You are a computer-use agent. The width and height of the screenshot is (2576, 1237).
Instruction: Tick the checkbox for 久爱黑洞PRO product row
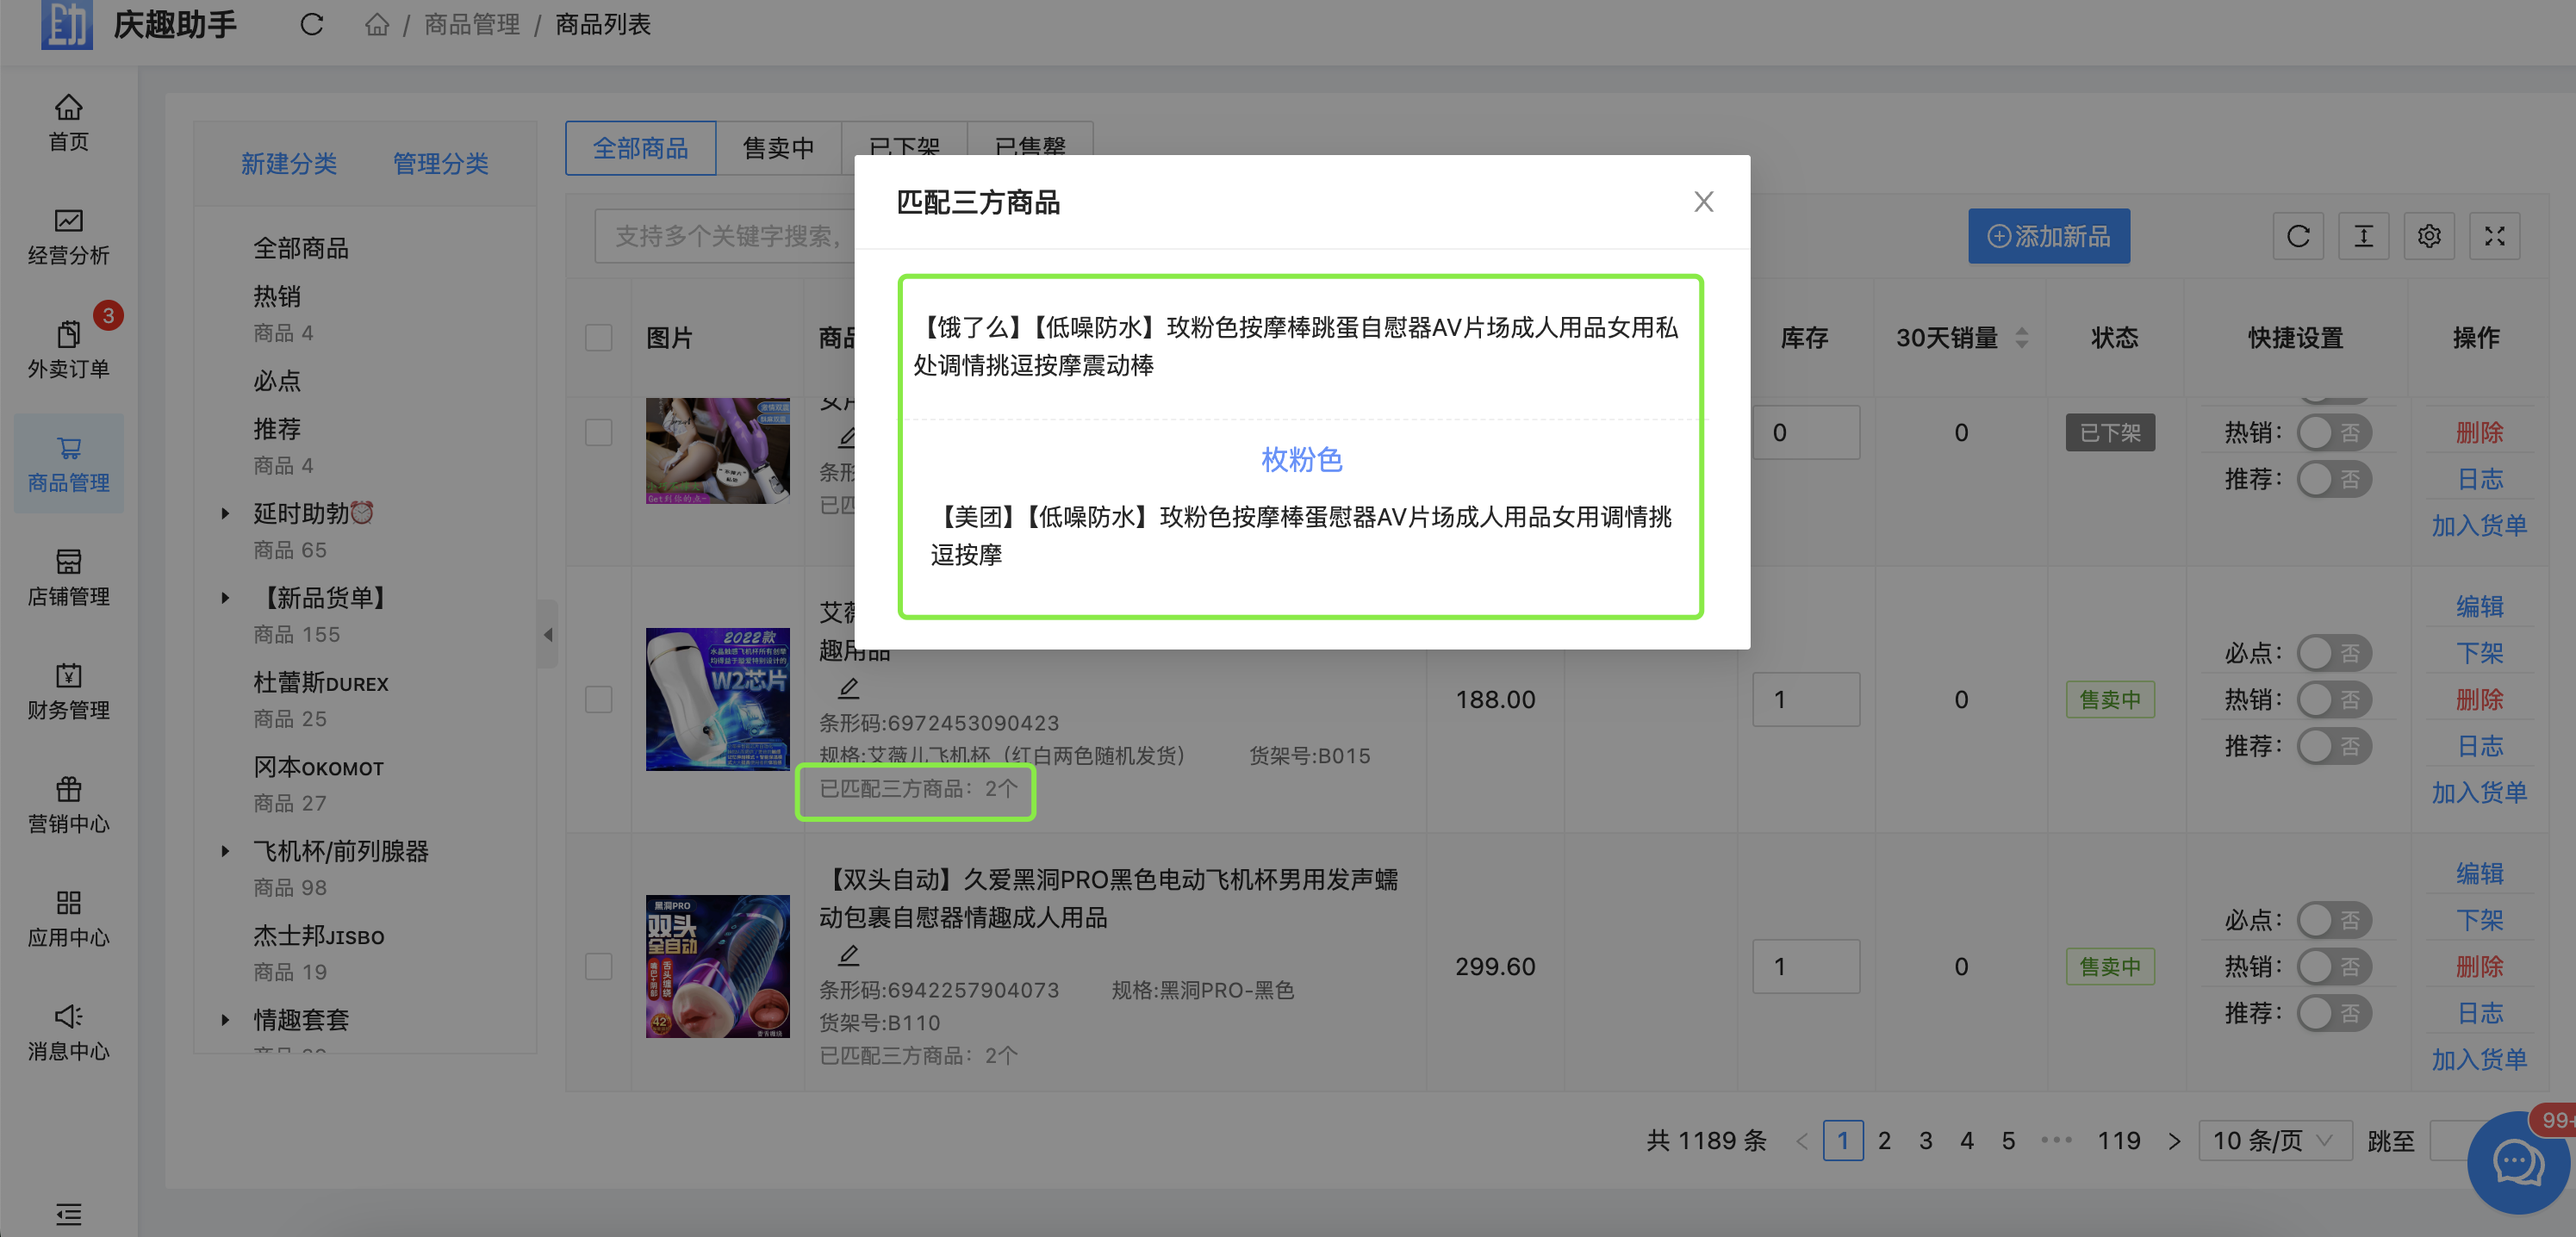pos(598,966)
